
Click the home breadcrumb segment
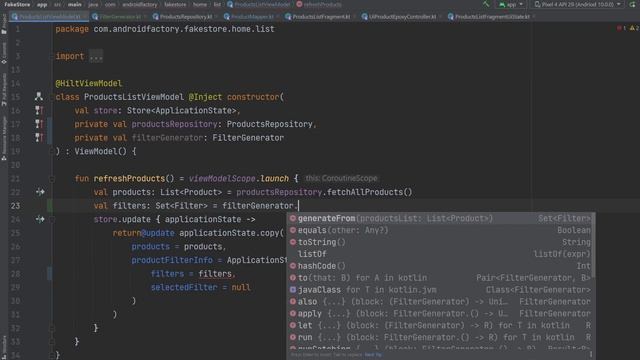point(200,4)
